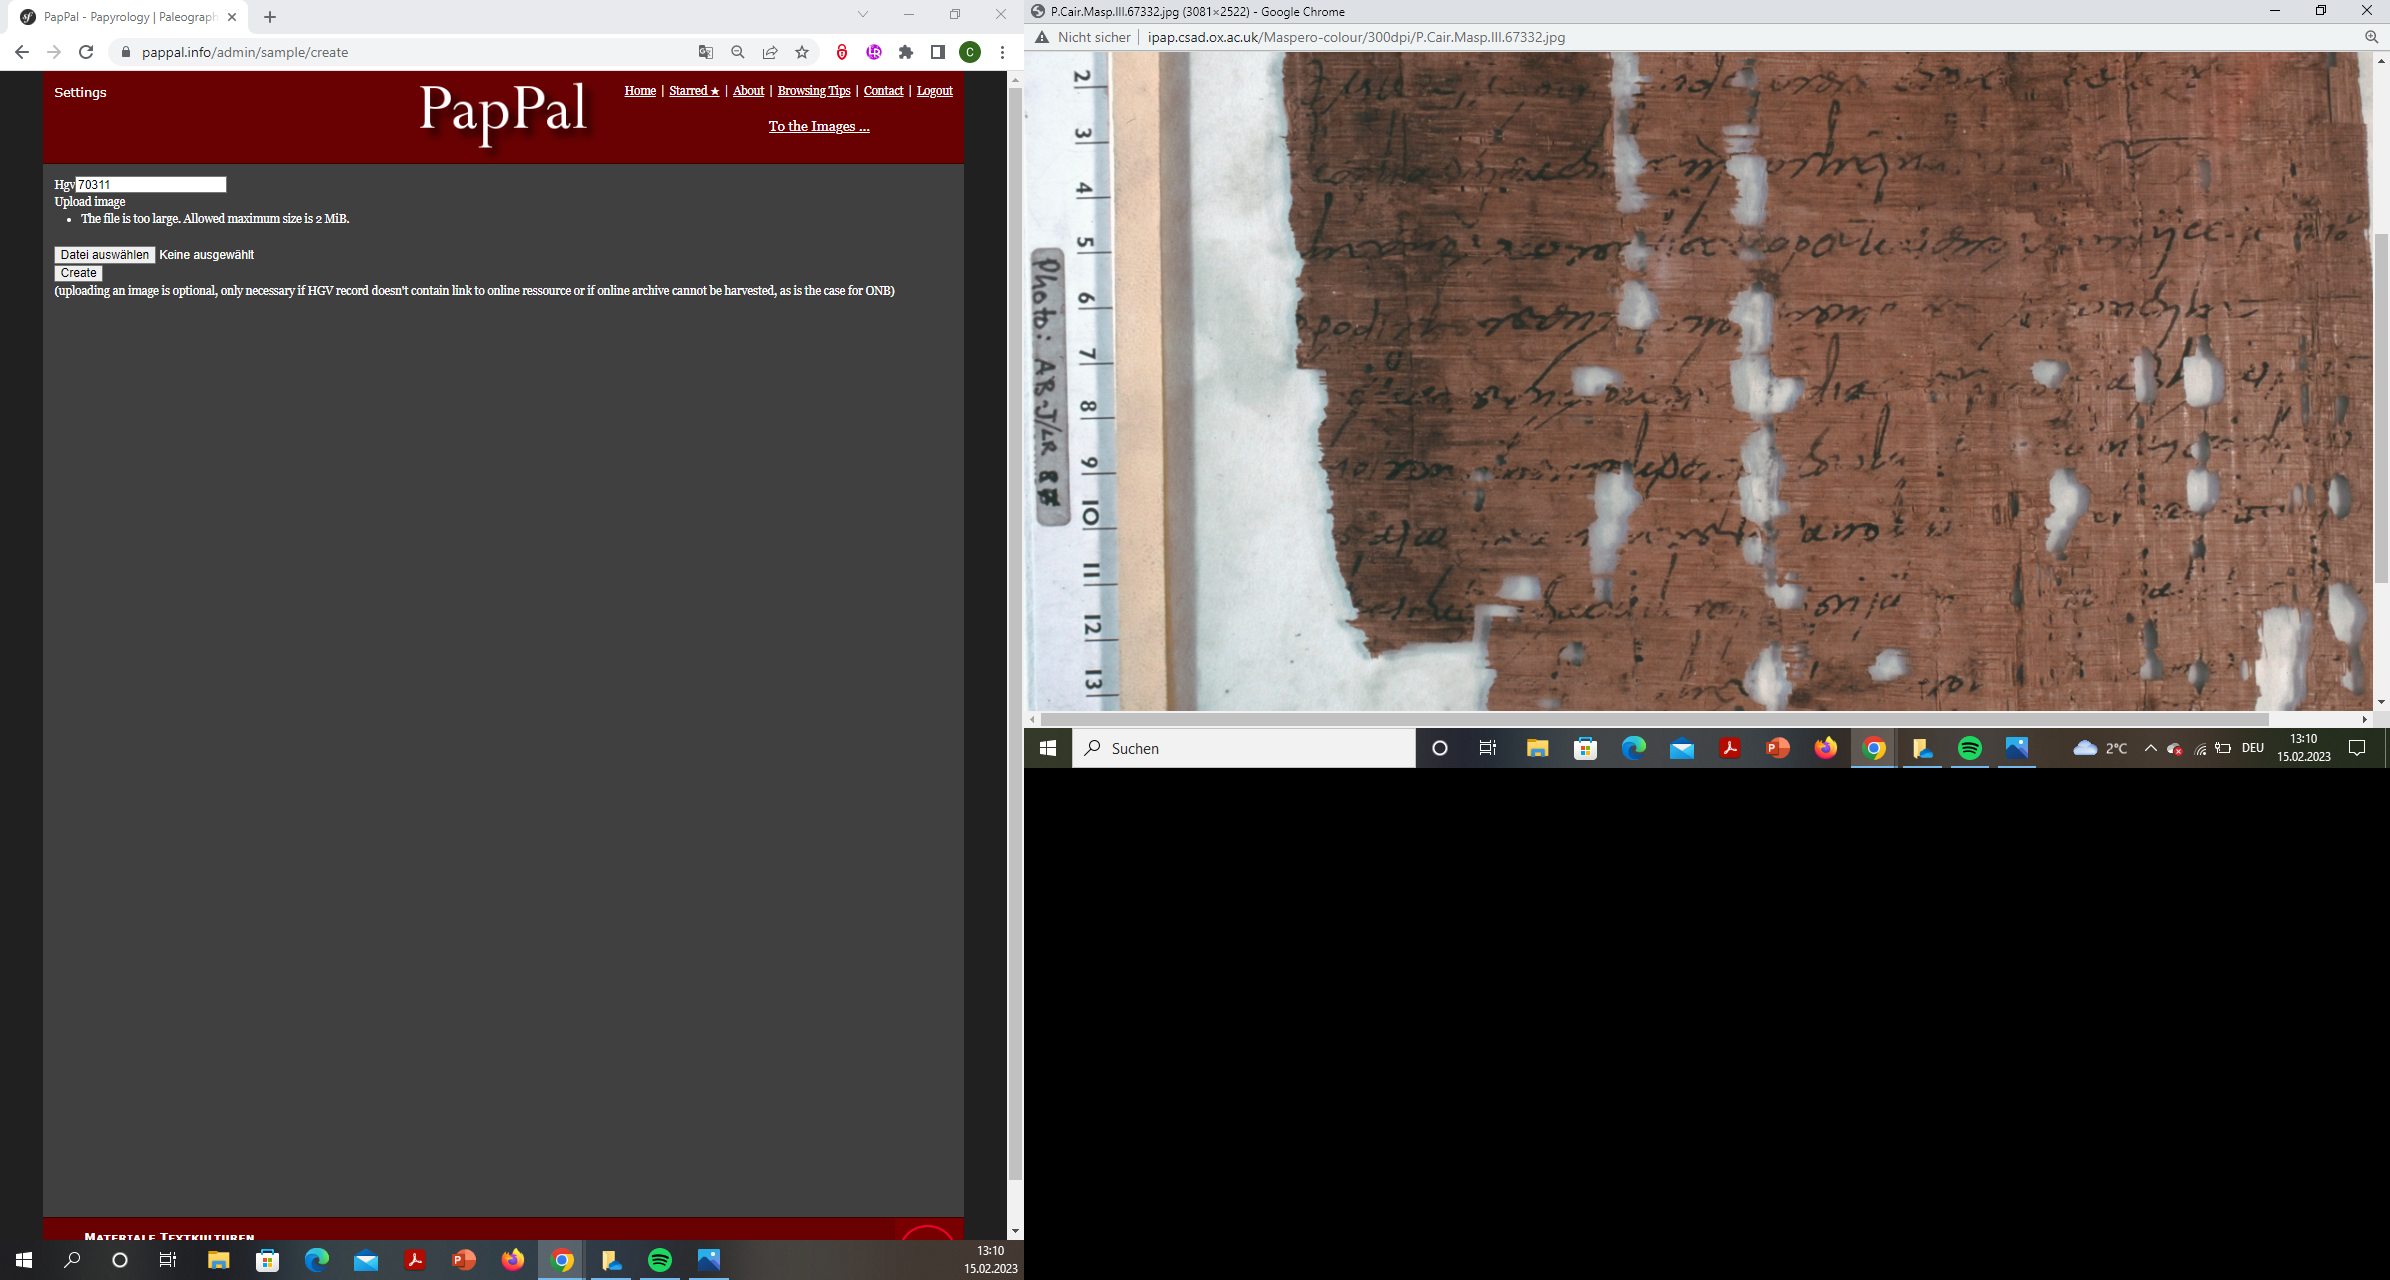Open File Explorer in the bottom taskbar
This screenshot has width=2390, height=1280.
(218, 1260)
